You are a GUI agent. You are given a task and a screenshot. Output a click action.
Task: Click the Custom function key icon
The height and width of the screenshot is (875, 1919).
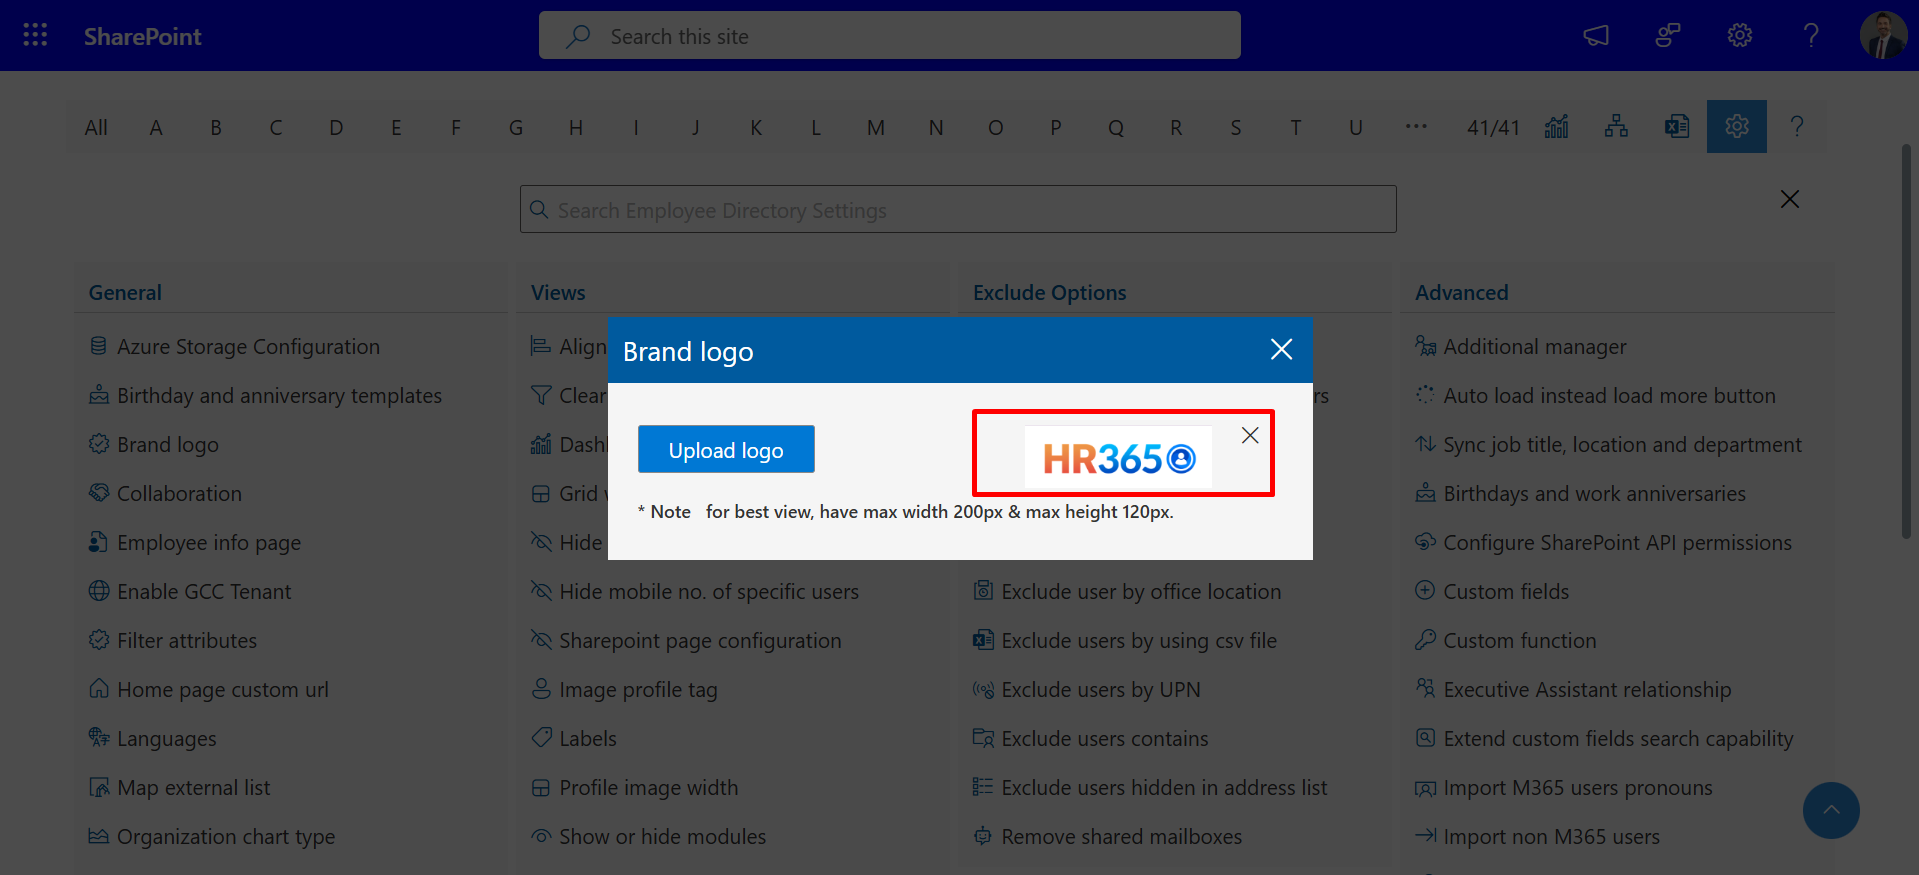(1425, 640)
